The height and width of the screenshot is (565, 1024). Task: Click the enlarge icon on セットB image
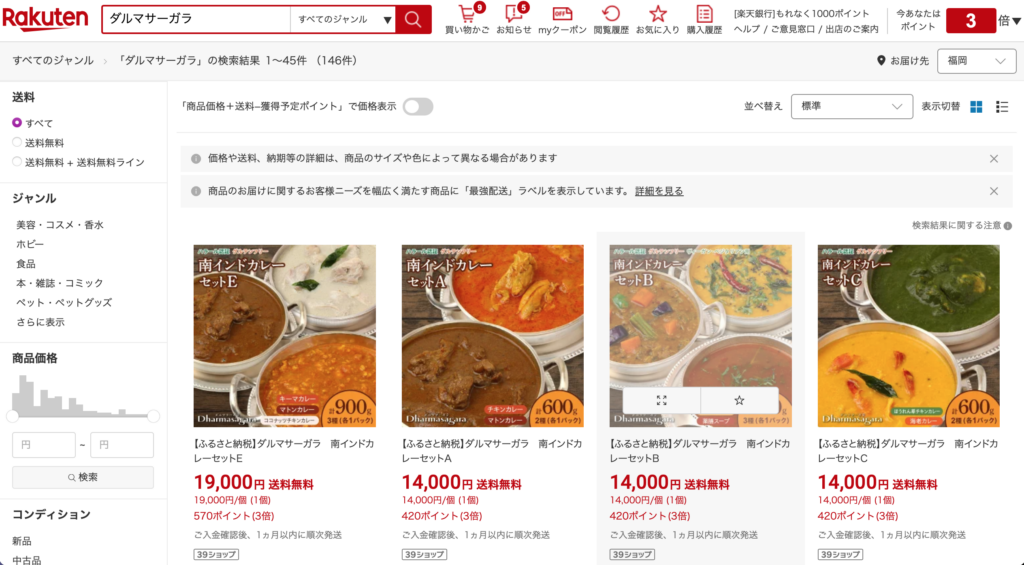point(662,400)
